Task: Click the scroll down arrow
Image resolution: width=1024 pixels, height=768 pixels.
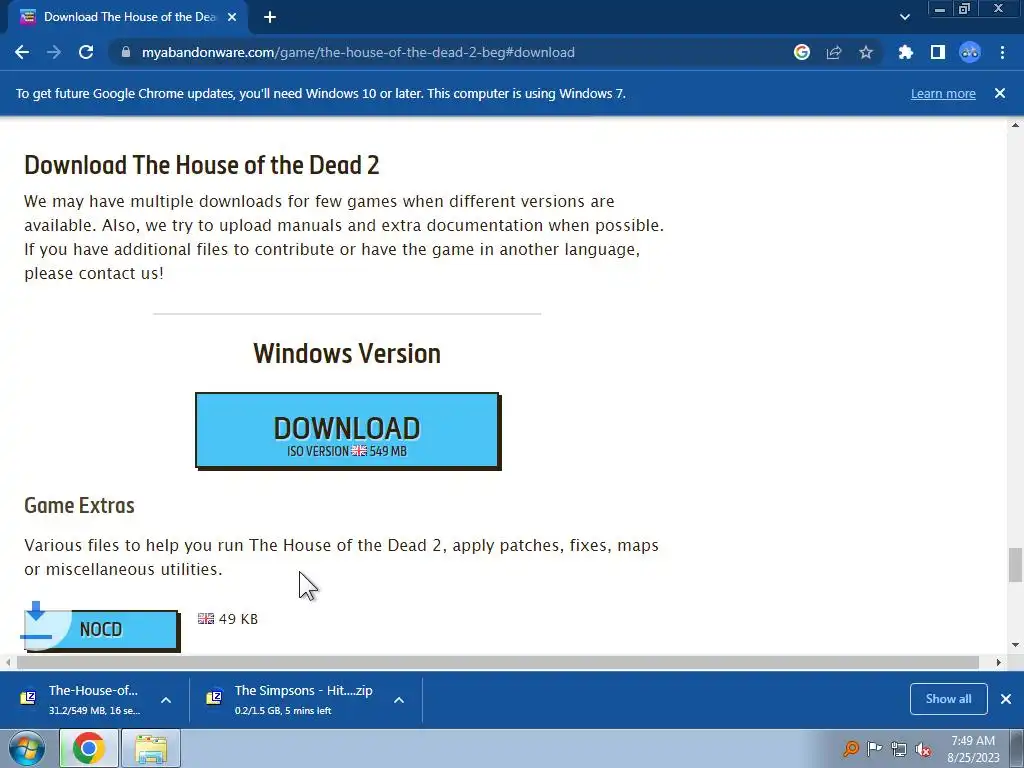Action: (x=1015, y=645)
